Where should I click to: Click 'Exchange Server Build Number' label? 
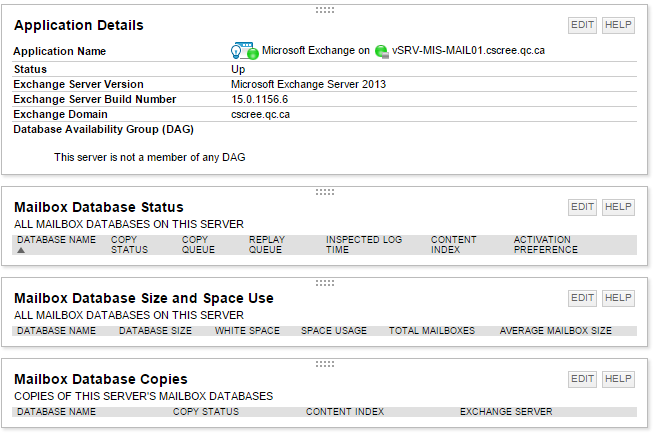pyautogui.click(x=95, y=99)
